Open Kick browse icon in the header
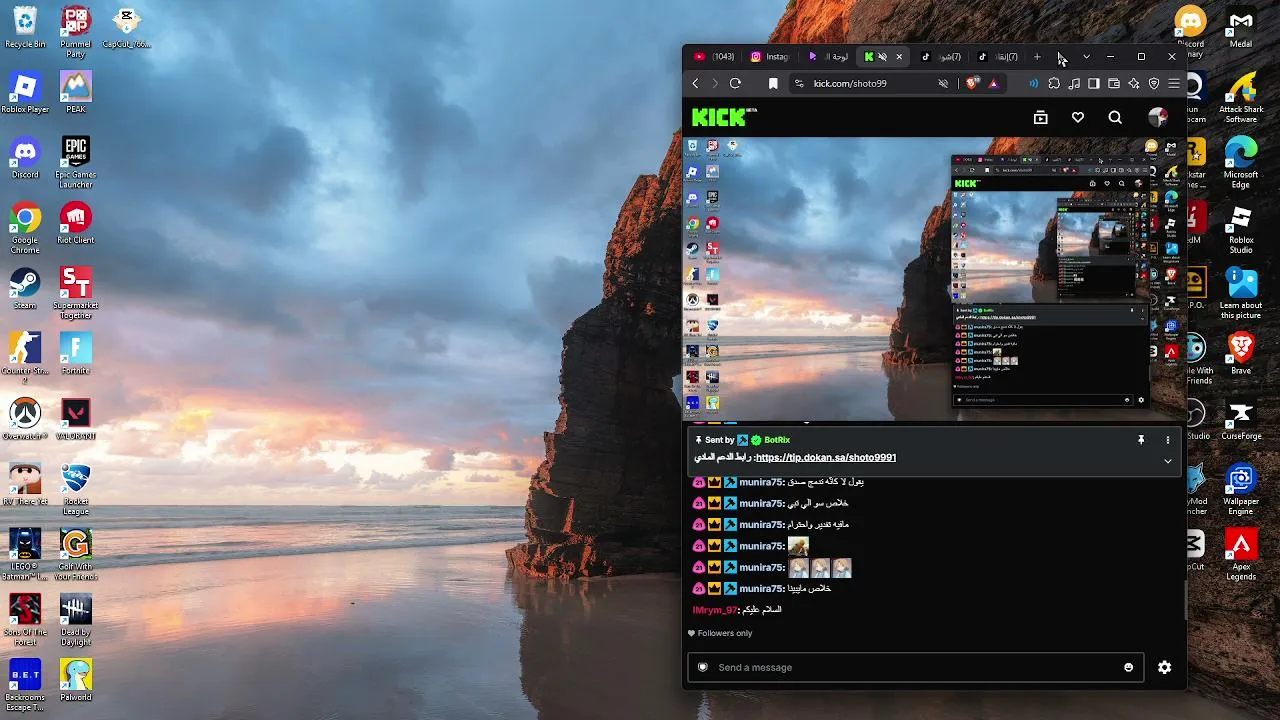 1040,117
